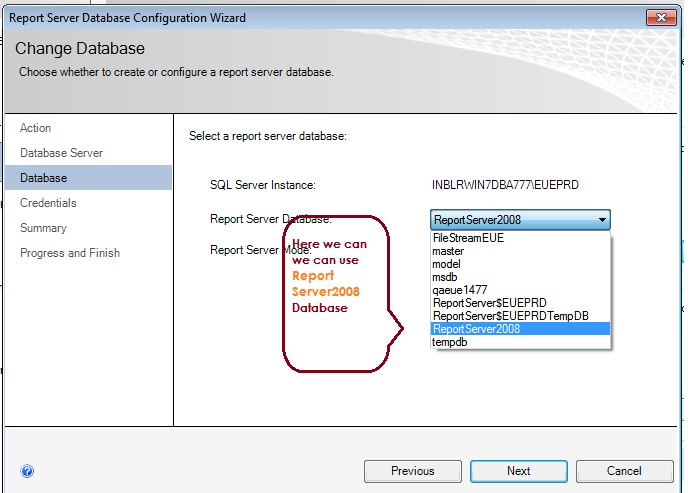Select ReportServer$EUEPRDTempDB database option
Viewport: 690px width, 493px height.
click(x=520, y=316)
